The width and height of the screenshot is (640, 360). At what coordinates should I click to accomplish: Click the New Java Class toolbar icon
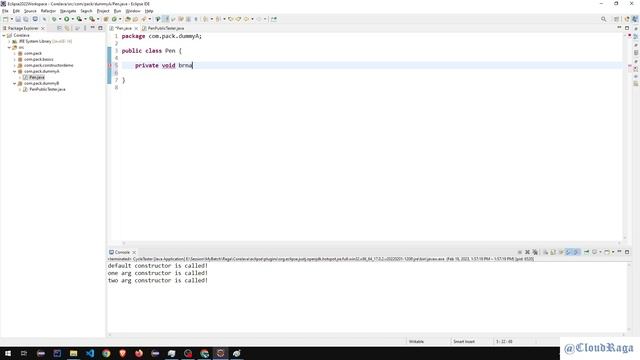click(114, 19)
